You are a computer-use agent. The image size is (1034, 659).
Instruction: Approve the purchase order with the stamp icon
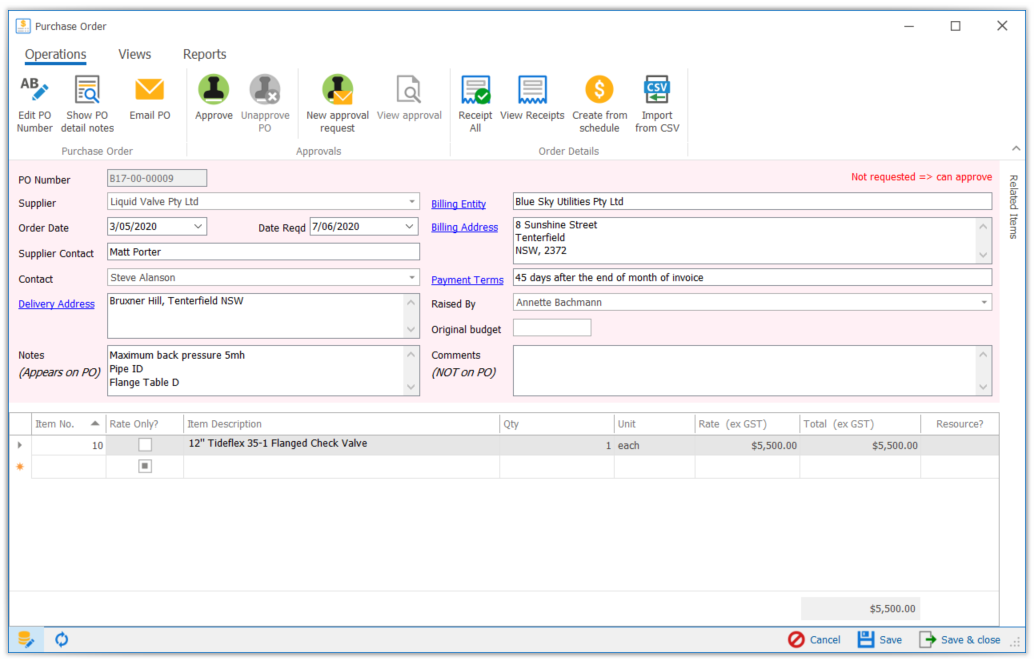tap(214, 90)
